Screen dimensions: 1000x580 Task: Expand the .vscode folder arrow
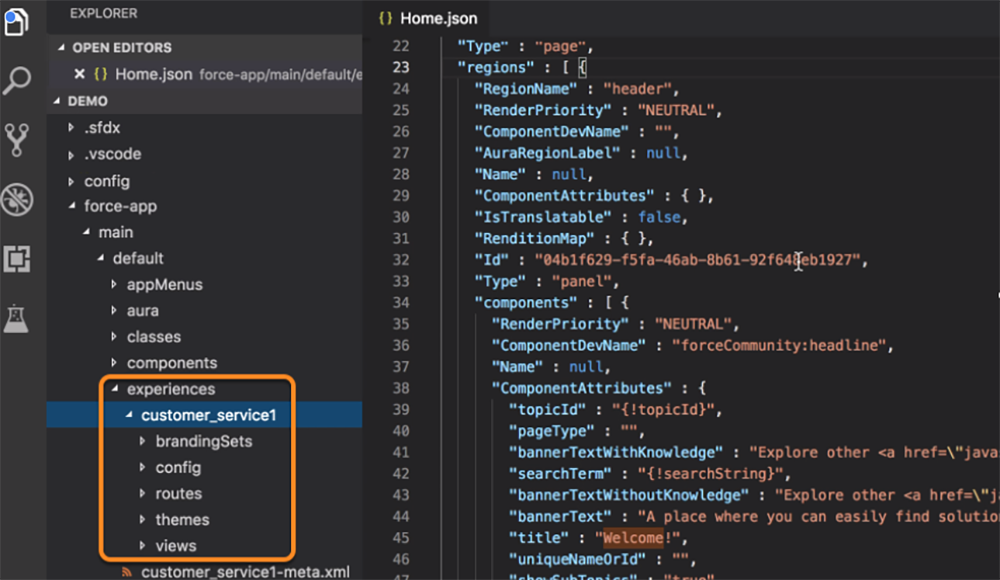(71, 154)
